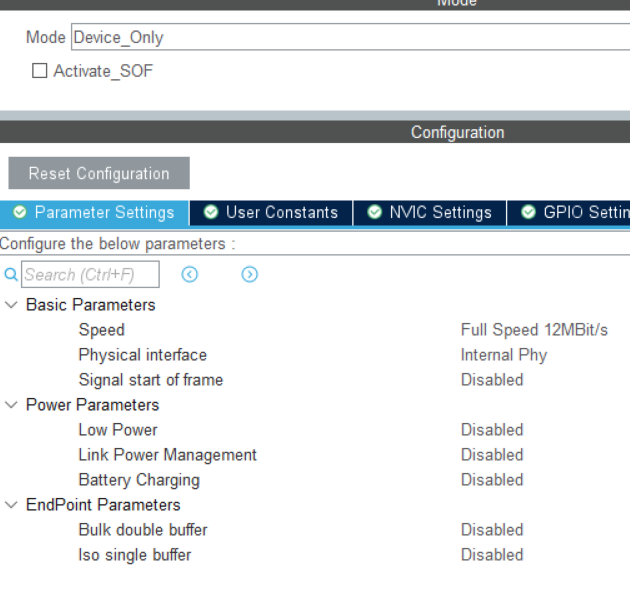Open the Mode Device_Only dropdown
Image resolution: width=630 pixels, height=591 pixels.
click(350, 37)
